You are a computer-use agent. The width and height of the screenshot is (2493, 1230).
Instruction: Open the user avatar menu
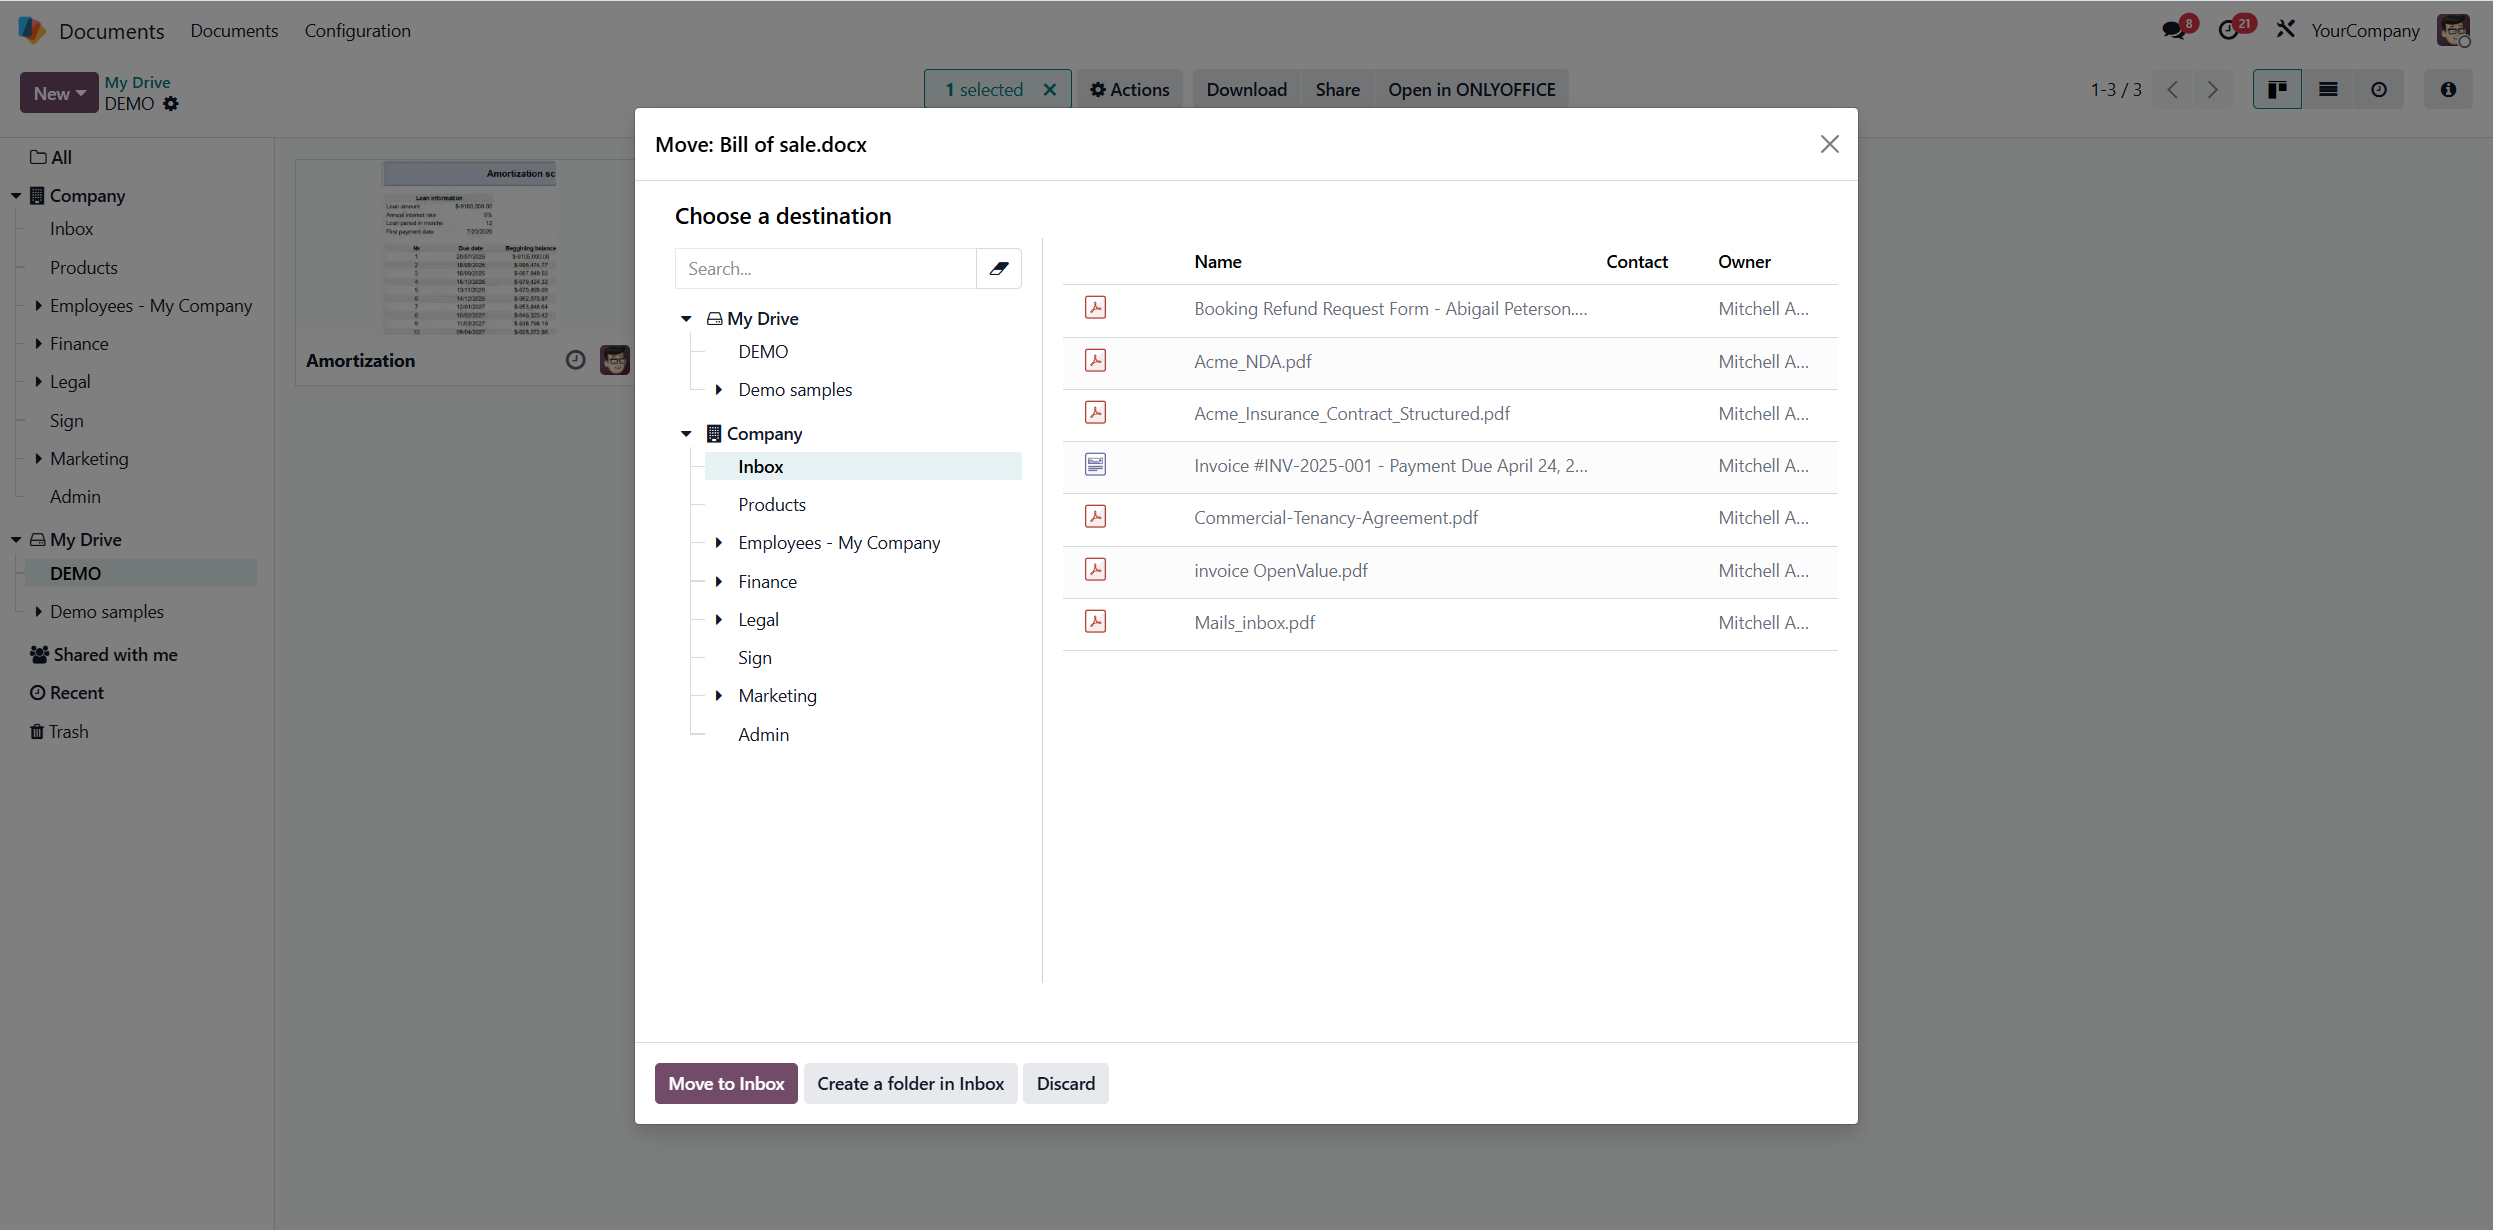click(2454, 30)
